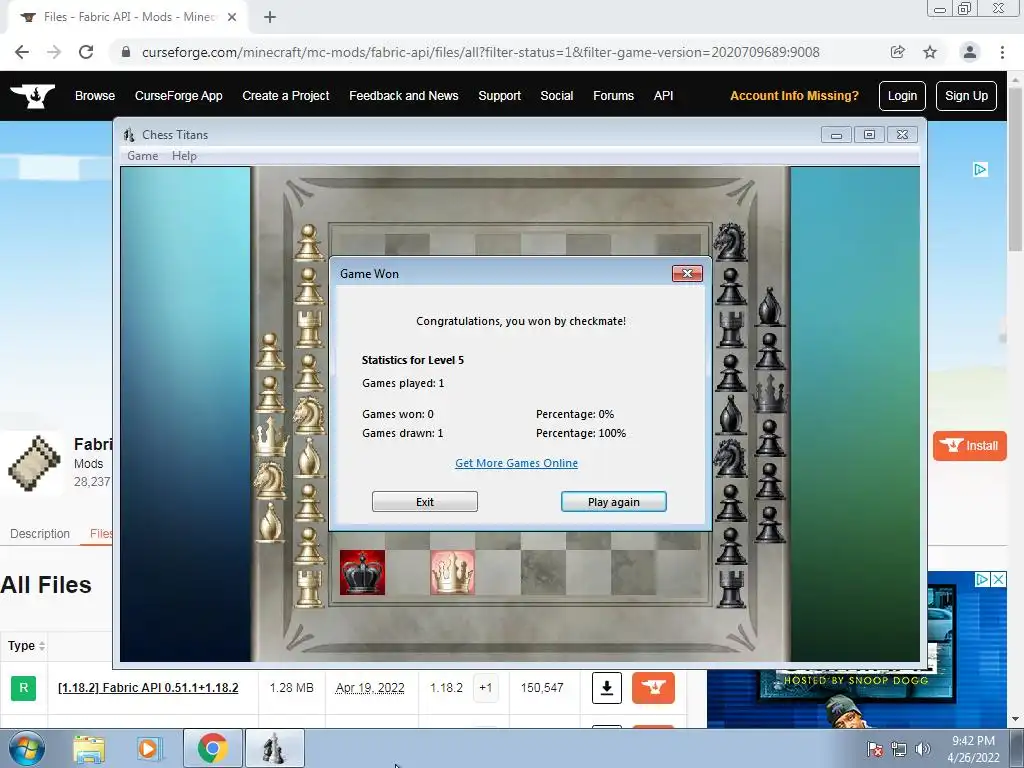Click the Exit button in Game Won dialog
The image size is (1024, 768).
pos(424,502)
